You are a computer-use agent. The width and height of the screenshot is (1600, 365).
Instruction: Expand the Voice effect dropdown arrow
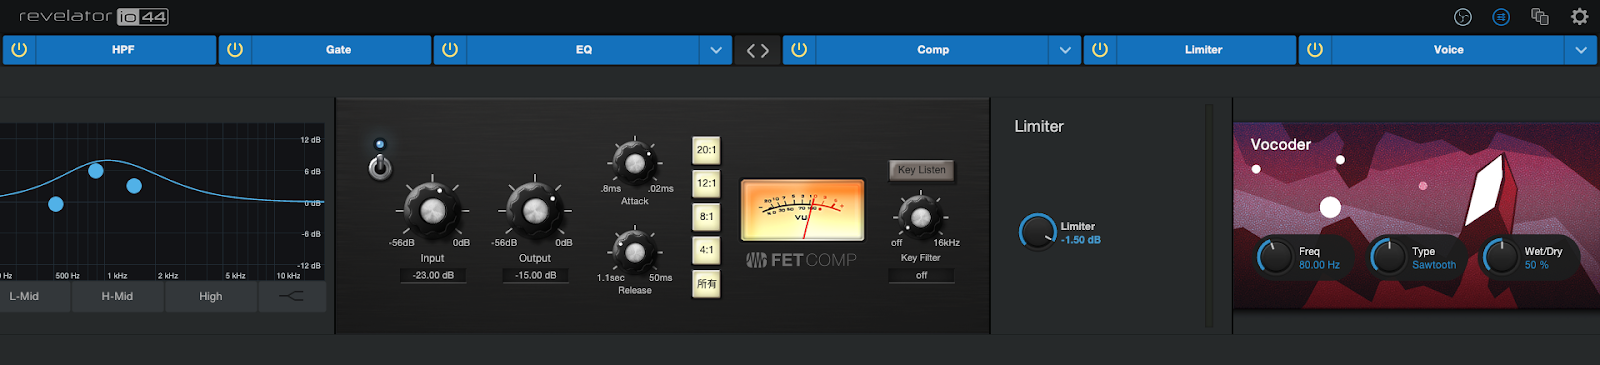[x=1581, y=50]
